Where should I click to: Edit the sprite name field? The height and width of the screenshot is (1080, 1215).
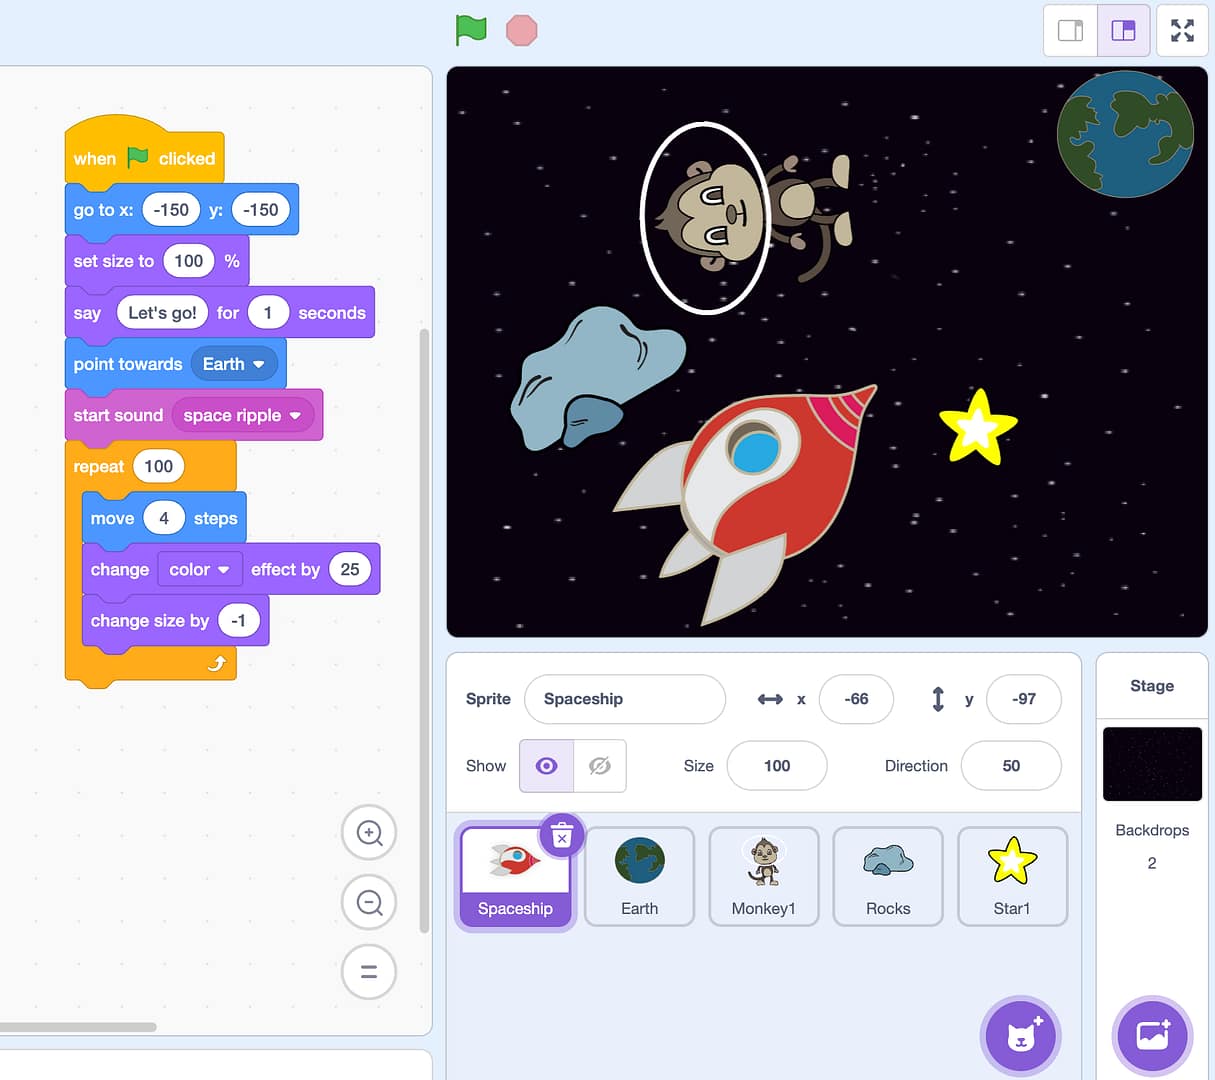tap(624, 699)
